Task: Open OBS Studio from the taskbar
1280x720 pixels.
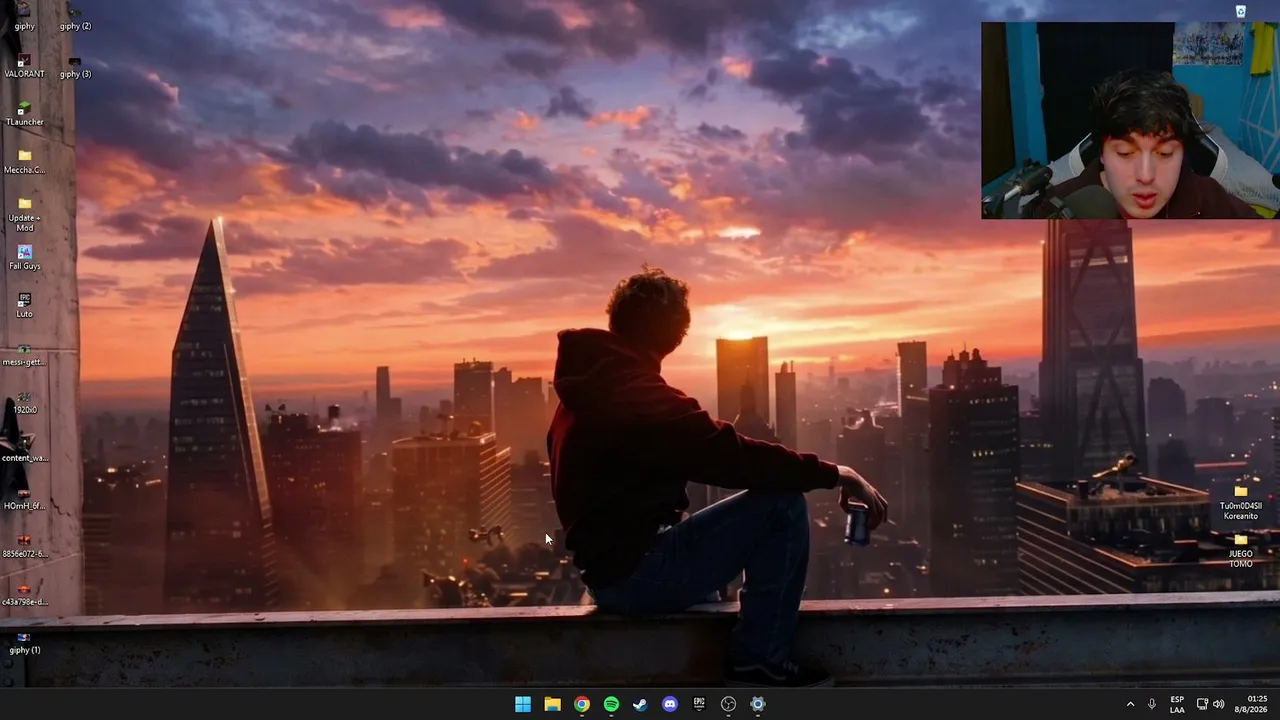Action: [729, 704]
